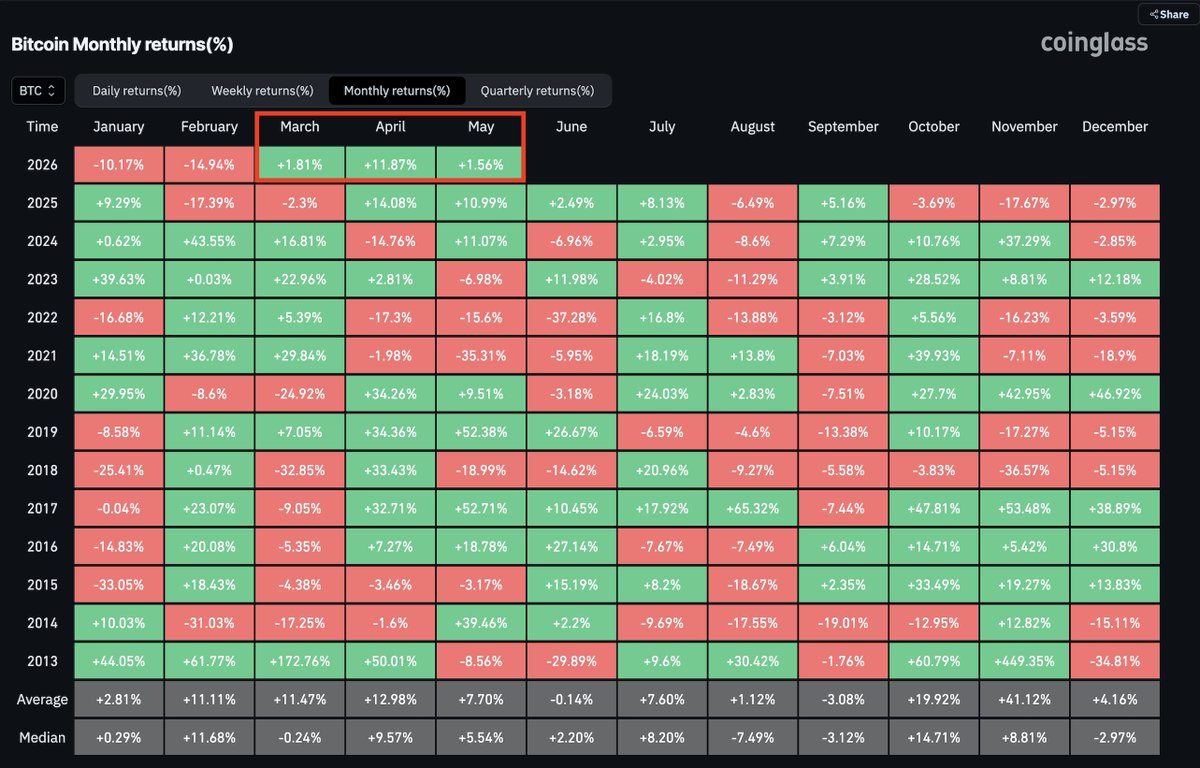The height and width of the screenshot is (768, 1200).
Task: Click the January column header
Action: point(118,127)
